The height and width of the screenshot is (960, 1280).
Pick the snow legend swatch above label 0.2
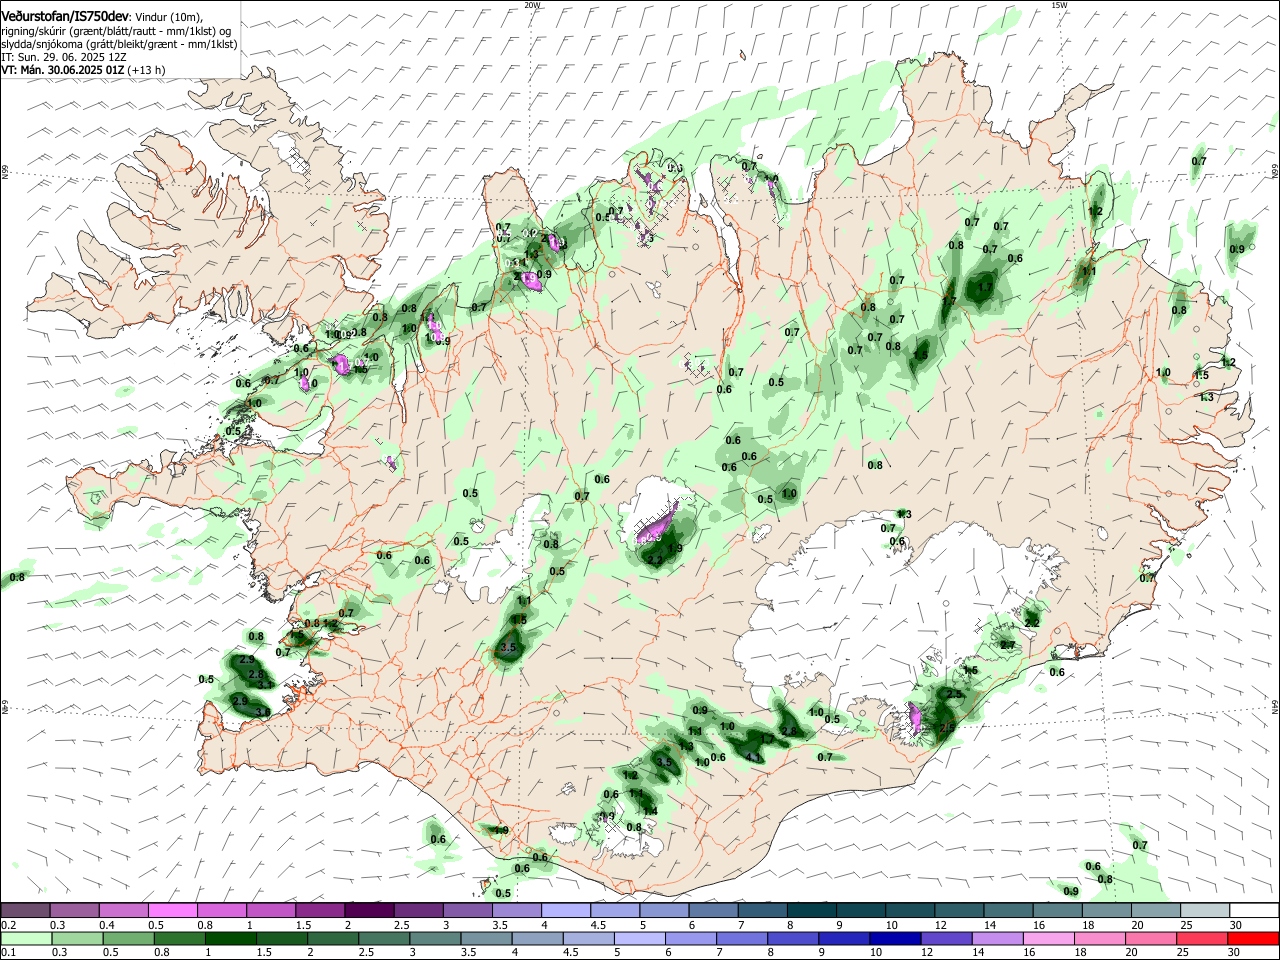coord(25,910)
